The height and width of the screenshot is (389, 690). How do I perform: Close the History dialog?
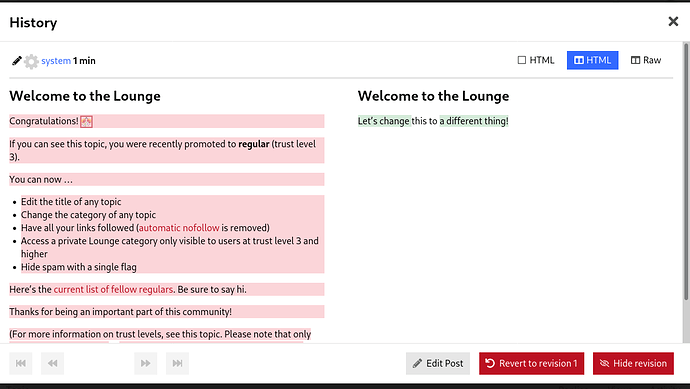point(673,22)
